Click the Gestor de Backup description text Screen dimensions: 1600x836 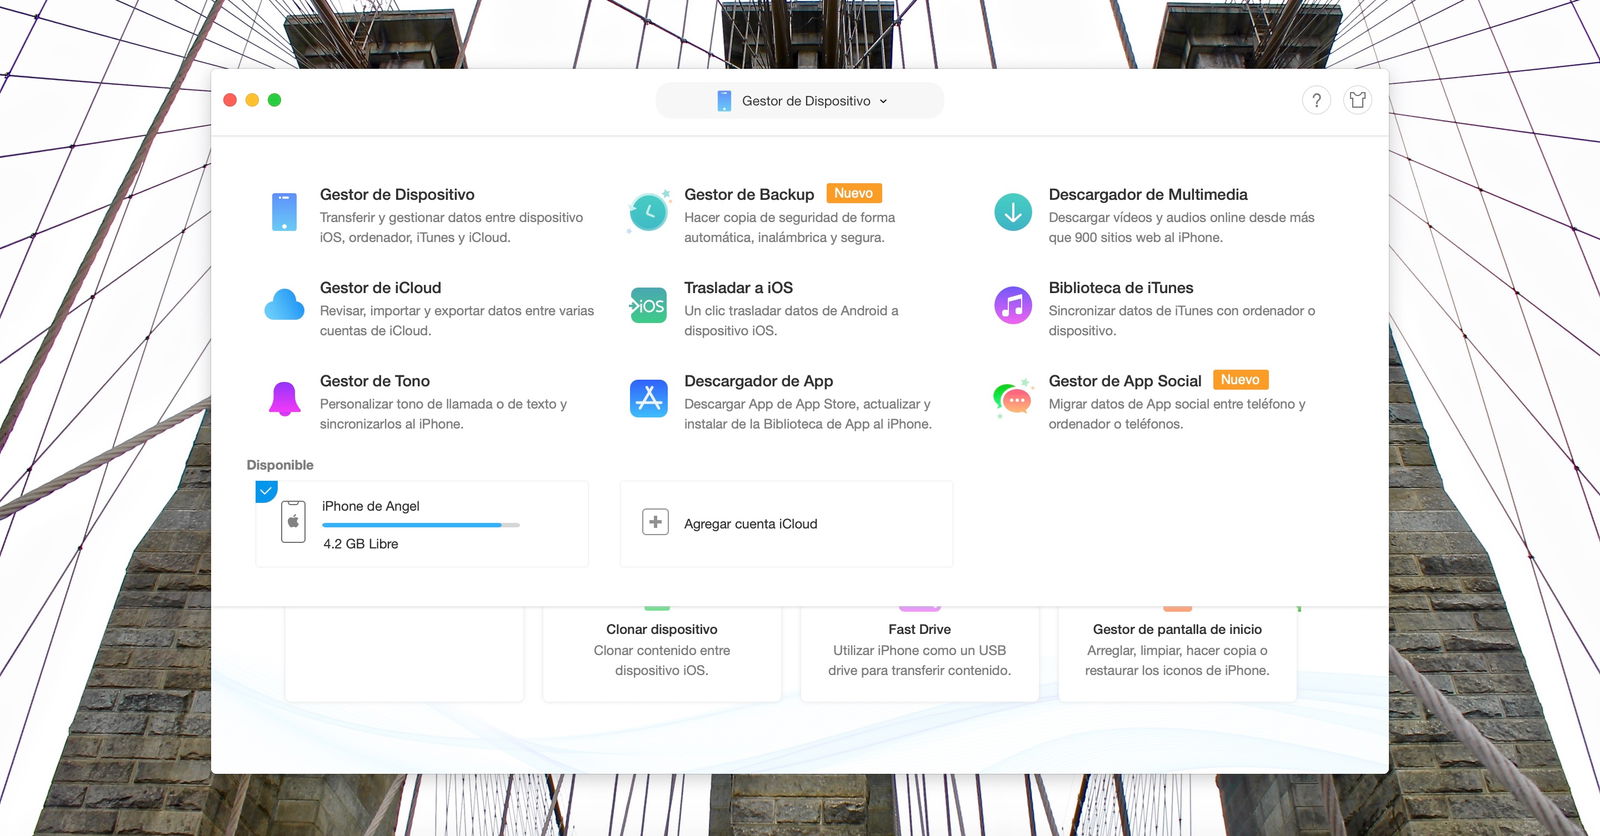(x=789, y=227)
